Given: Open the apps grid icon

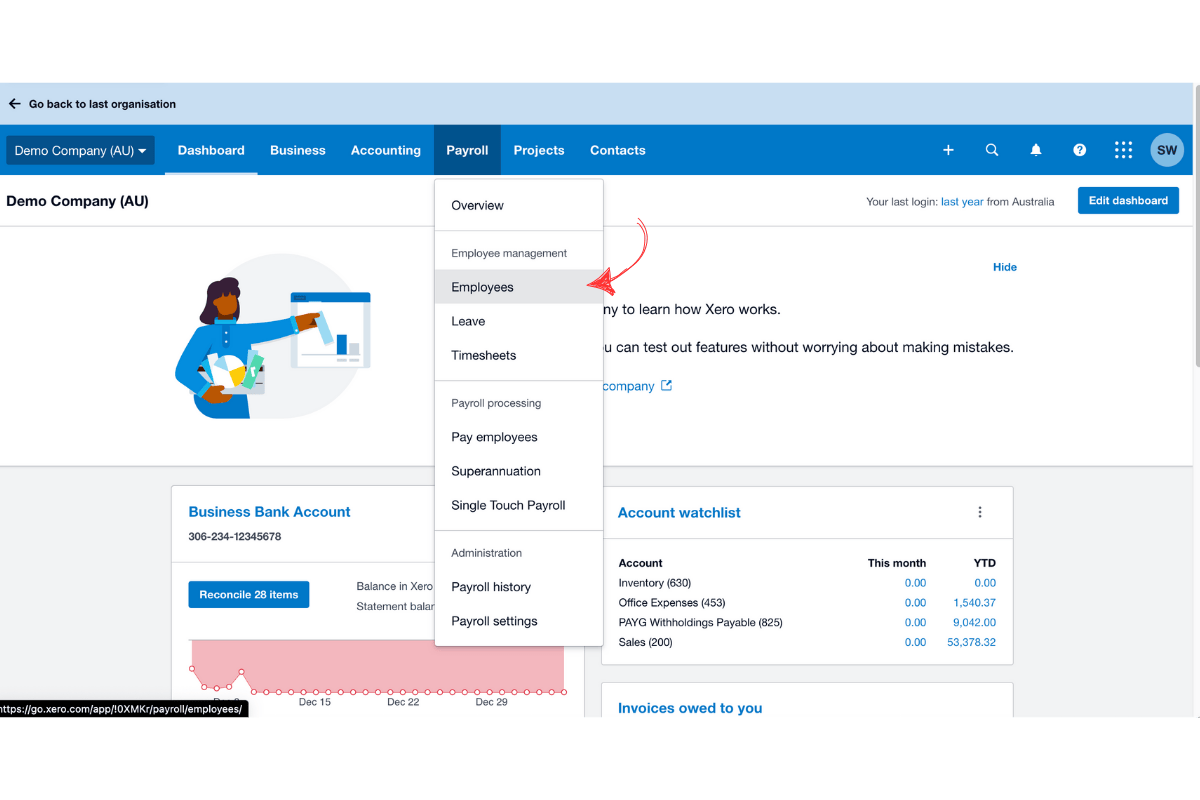Looking at the screenshot, I should [1123, 149].
